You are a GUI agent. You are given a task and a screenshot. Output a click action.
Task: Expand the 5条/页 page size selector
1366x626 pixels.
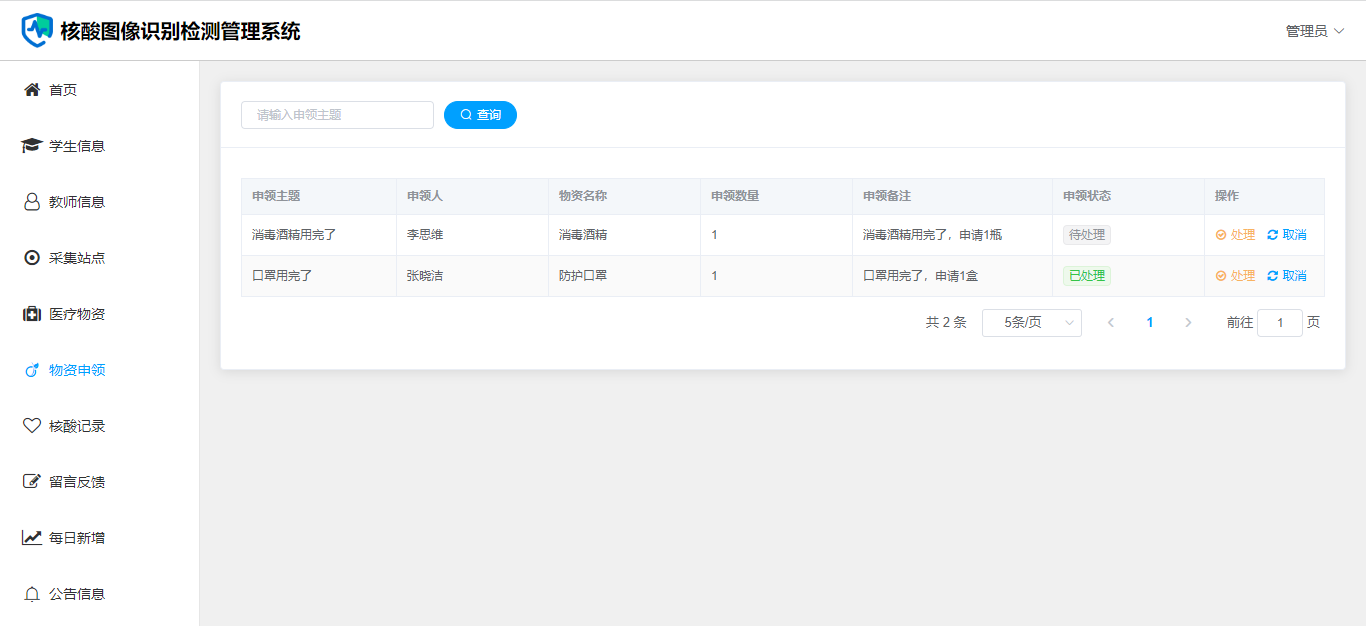(1031, 323)
